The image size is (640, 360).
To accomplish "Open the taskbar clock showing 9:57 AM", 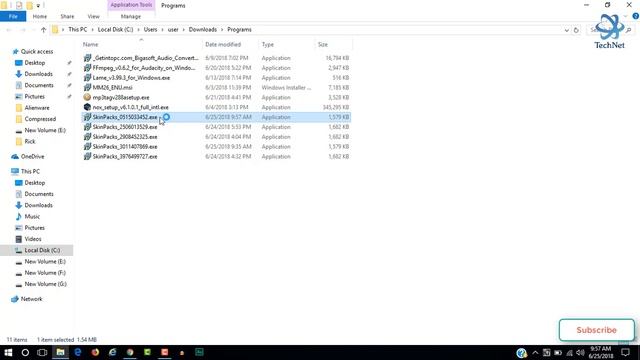I will coord(601,353).
